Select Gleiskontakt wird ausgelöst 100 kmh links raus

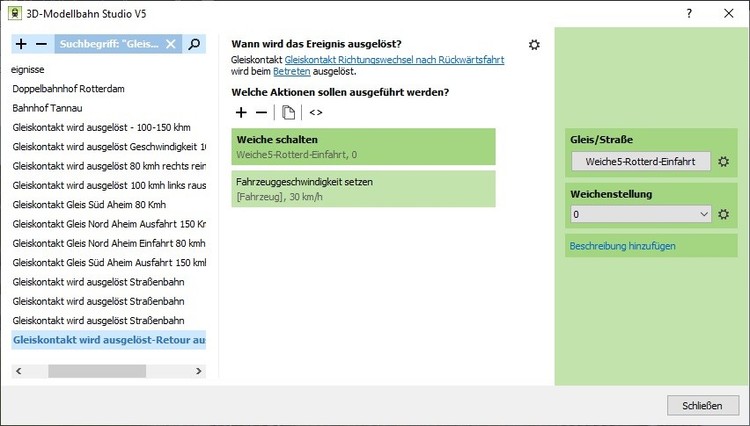point(109,186)
